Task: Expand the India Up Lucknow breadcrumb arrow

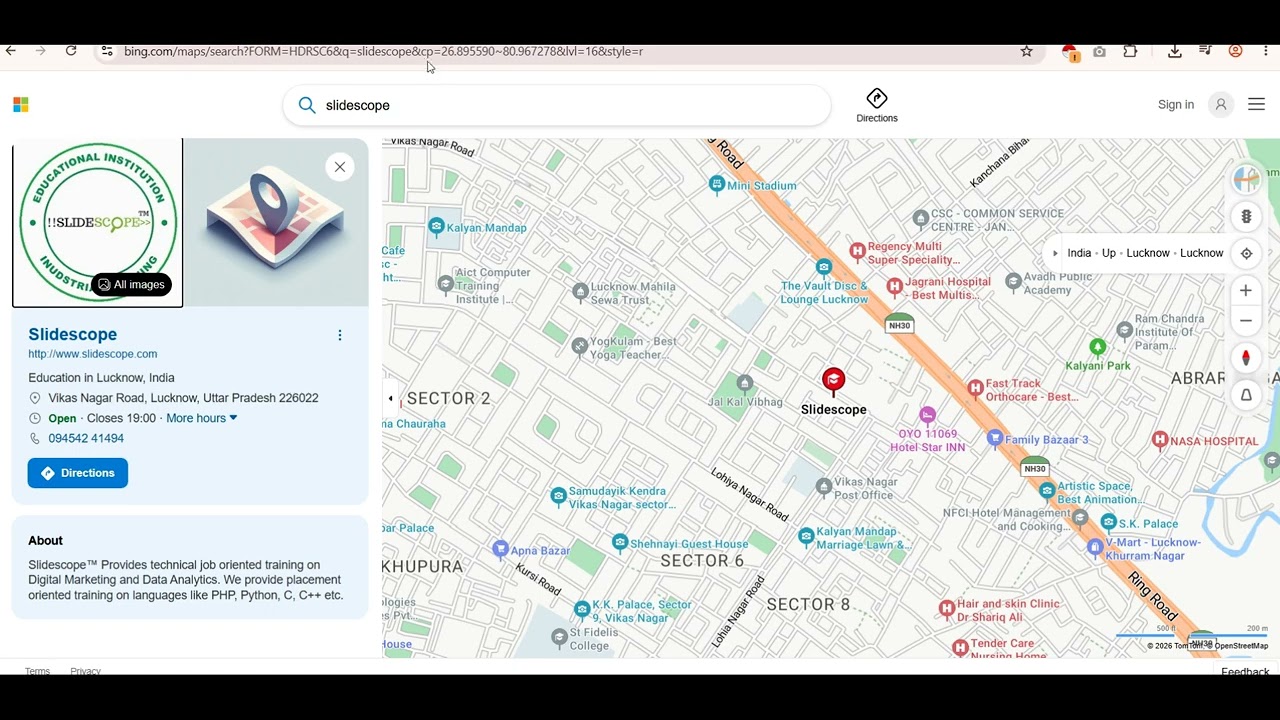Action: 1055,253
